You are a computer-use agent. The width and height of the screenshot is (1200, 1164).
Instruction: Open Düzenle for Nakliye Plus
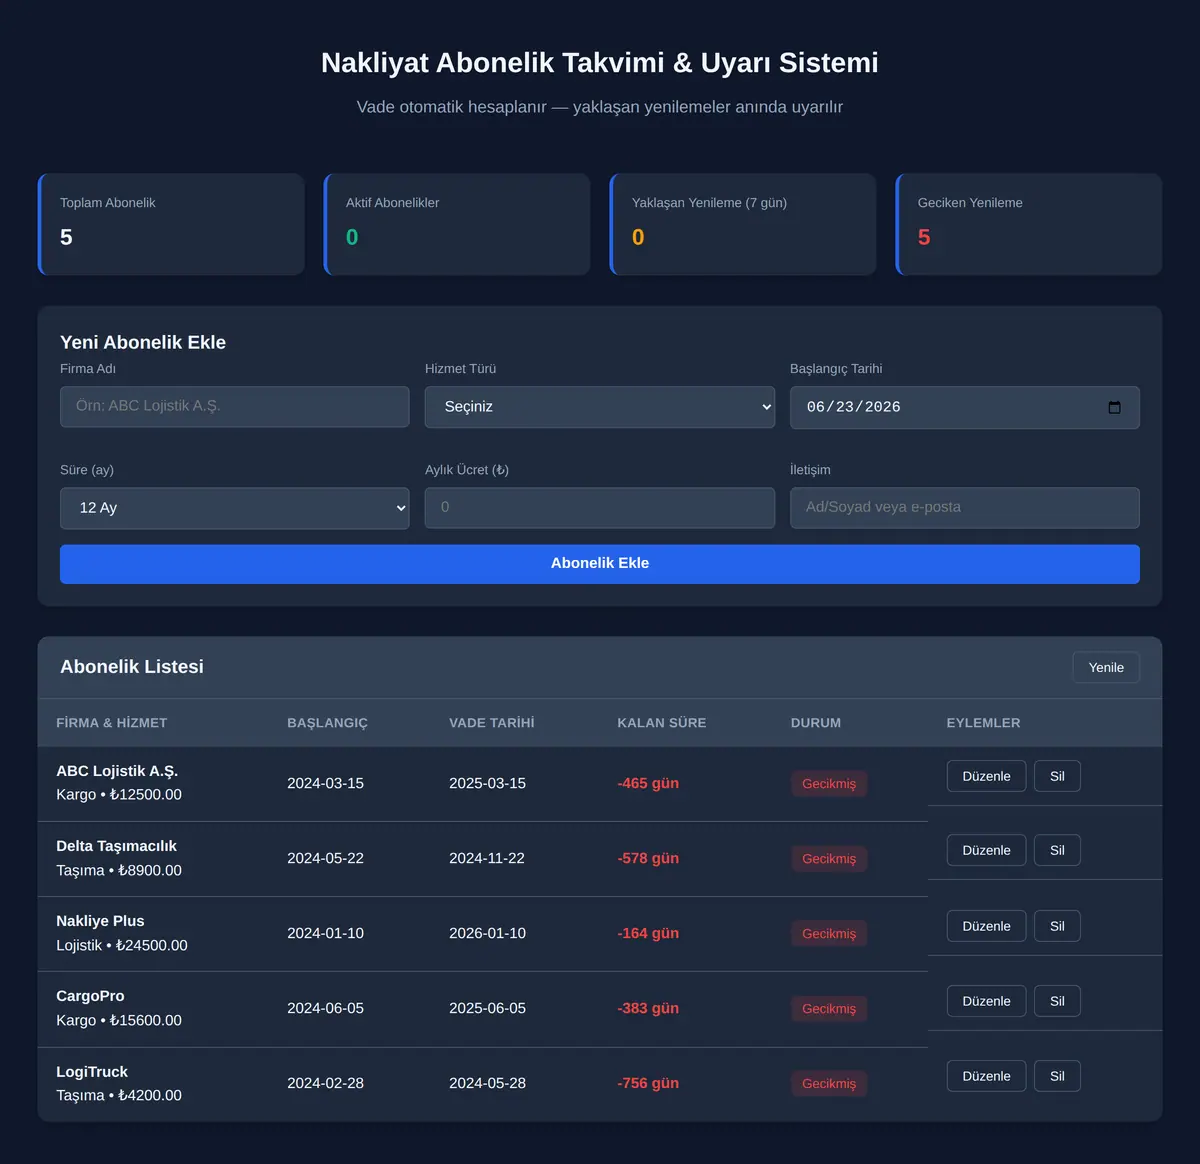point(986,926)
